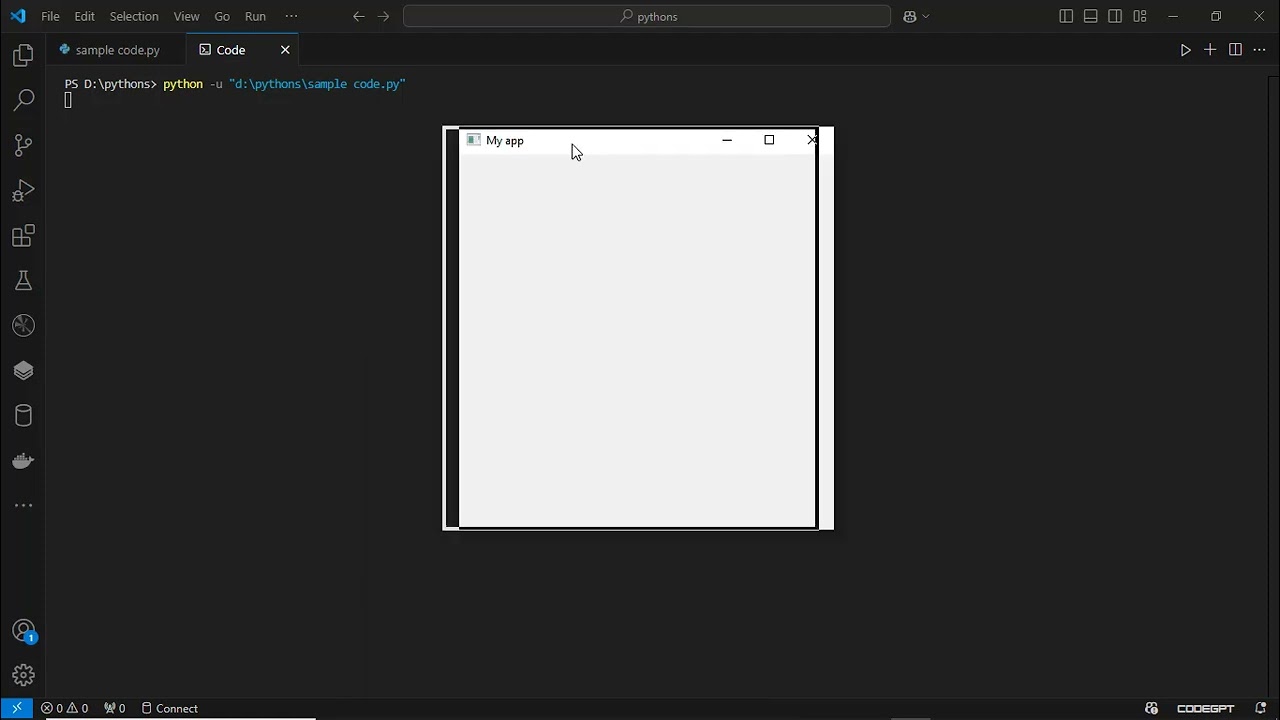Screen dimensions: 1280x720
Task: Click the My app window title icon
Action: coord(474,140)
